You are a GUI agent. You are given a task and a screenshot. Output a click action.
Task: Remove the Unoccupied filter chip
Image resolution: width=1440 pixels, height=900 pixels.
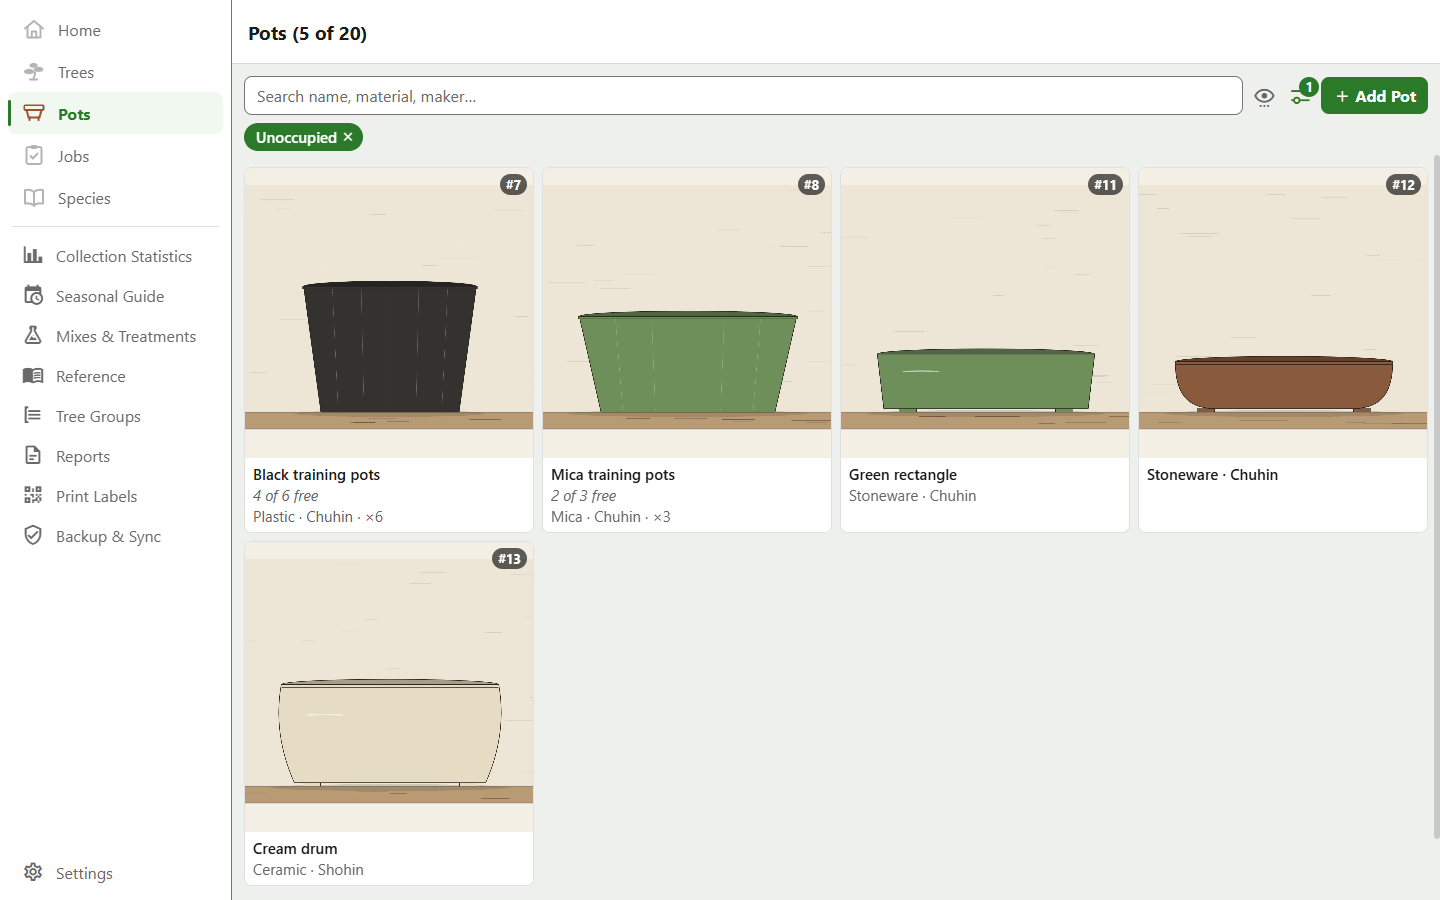[x=348, y=137]
